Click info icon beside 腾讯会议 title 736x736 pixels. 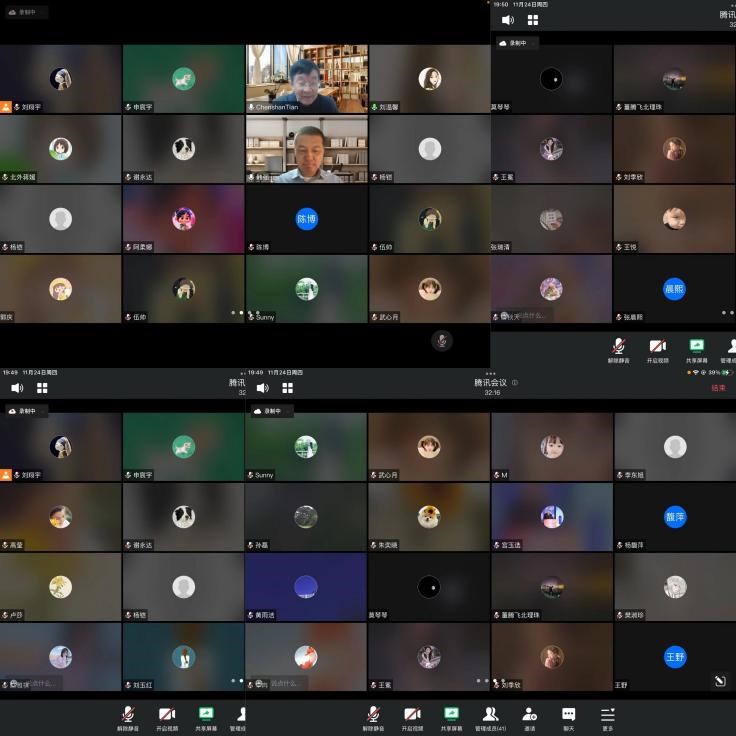pos(515,382)
